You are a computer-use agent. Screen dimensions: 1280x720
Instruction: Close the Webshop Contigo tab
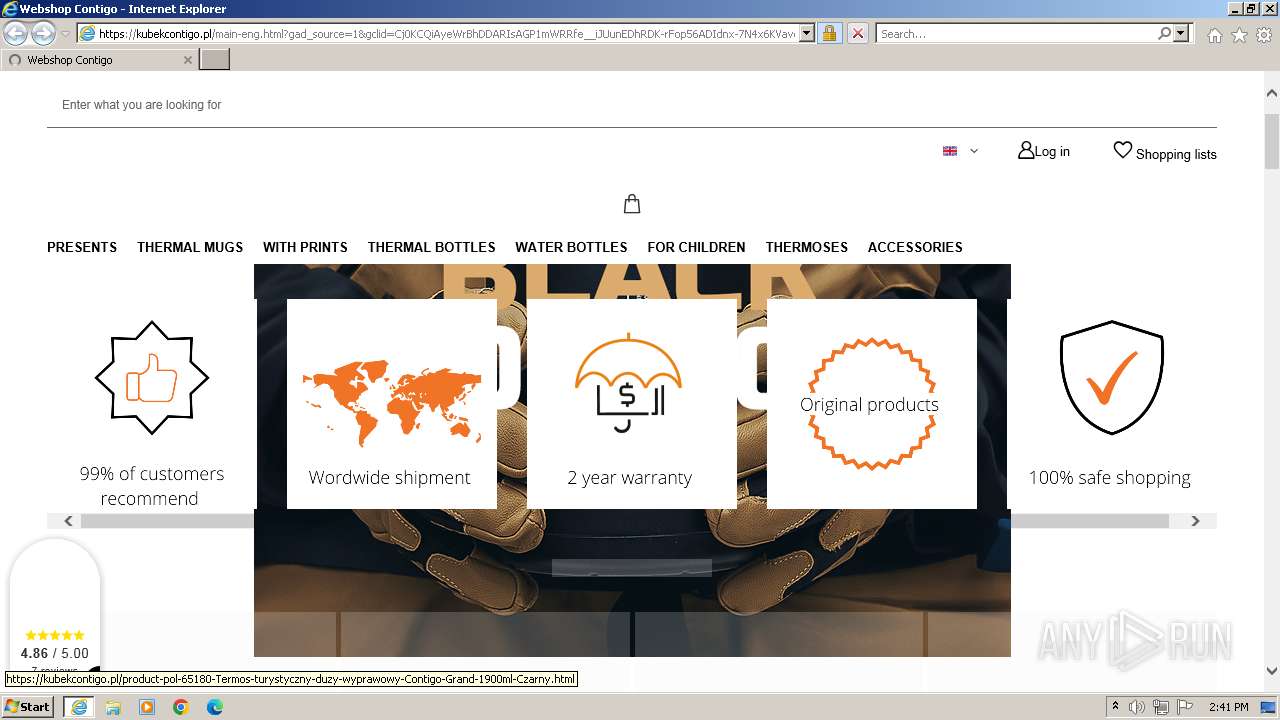click(x=187, y=60)
